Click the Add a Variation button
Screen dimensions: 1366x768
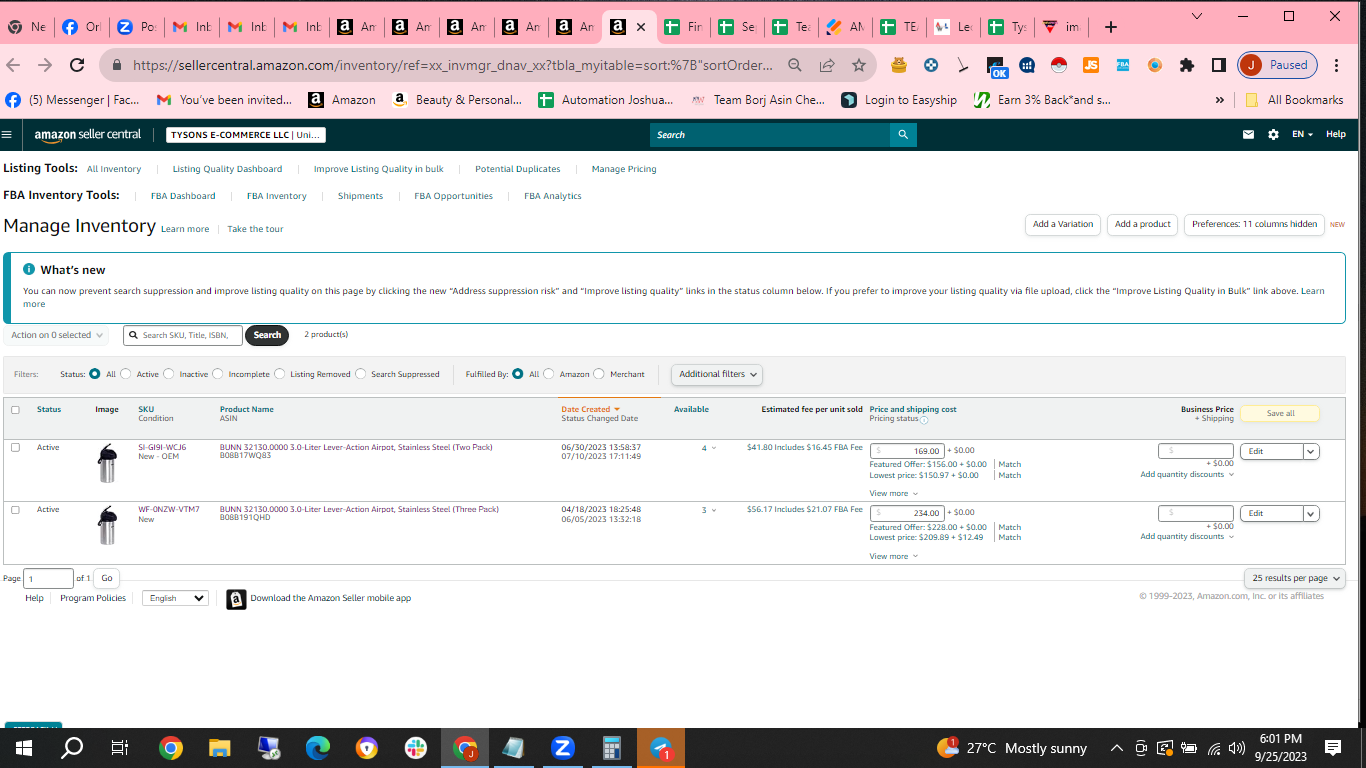1063,225
